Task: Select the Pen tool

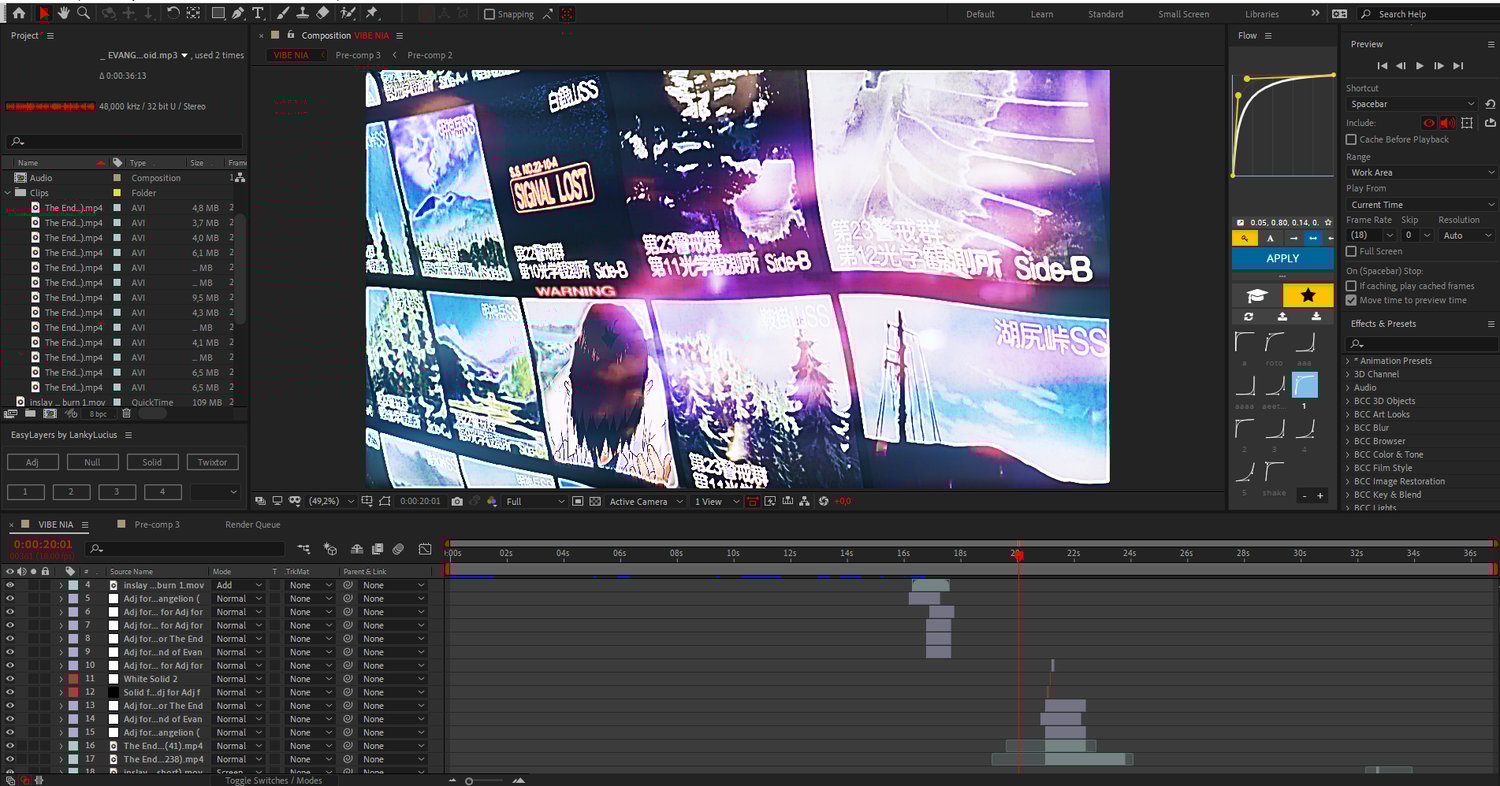Action: click(238, 13)
